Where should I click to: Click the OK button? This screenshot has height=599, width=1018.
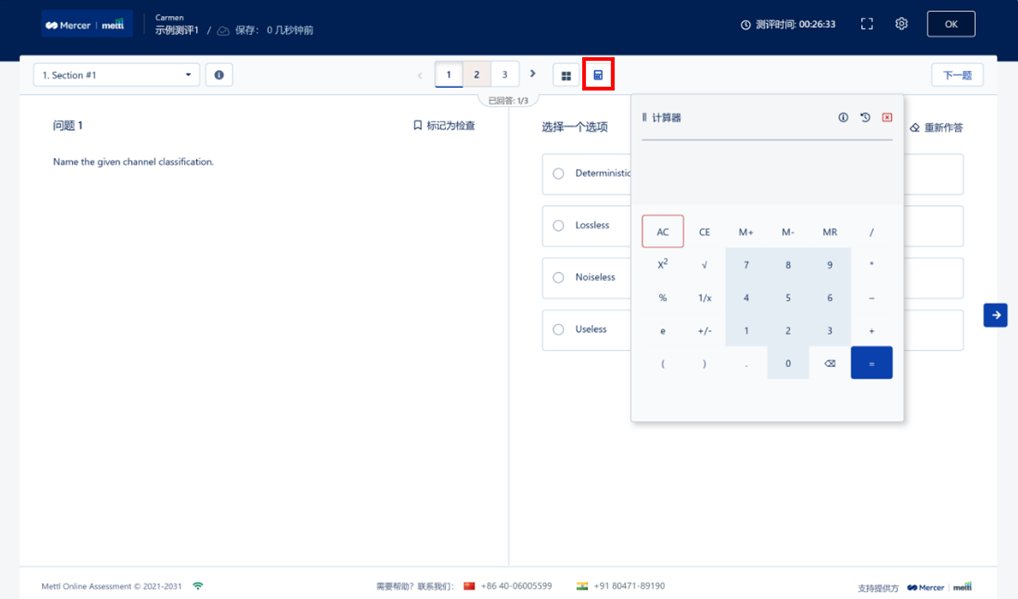(x=950, y=24)
